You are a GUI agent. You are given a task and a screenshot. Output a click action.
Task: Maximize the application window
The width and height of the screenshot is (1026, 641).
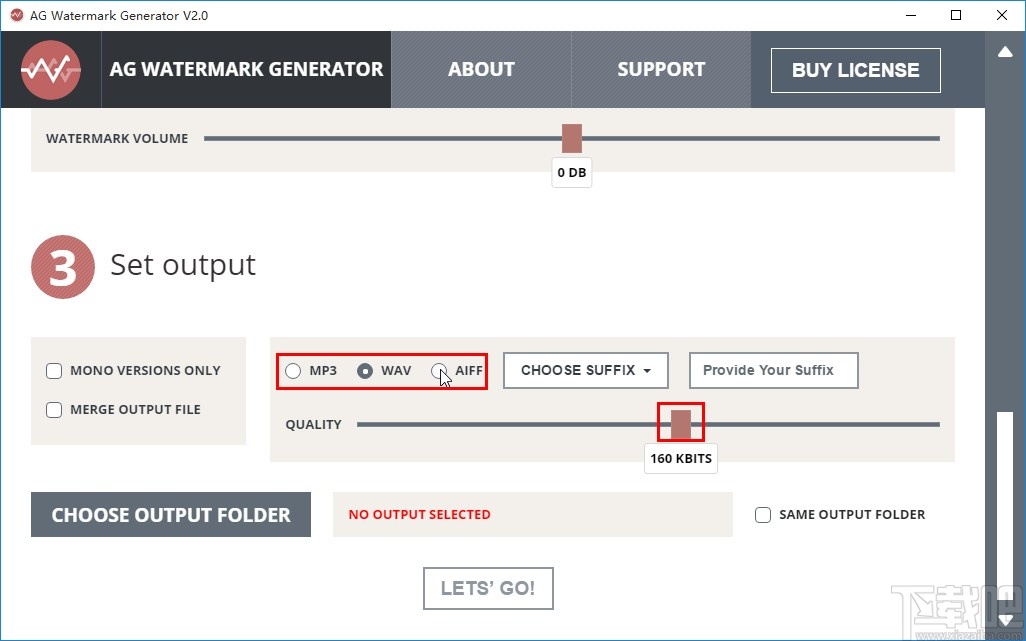tap(956, 15)
